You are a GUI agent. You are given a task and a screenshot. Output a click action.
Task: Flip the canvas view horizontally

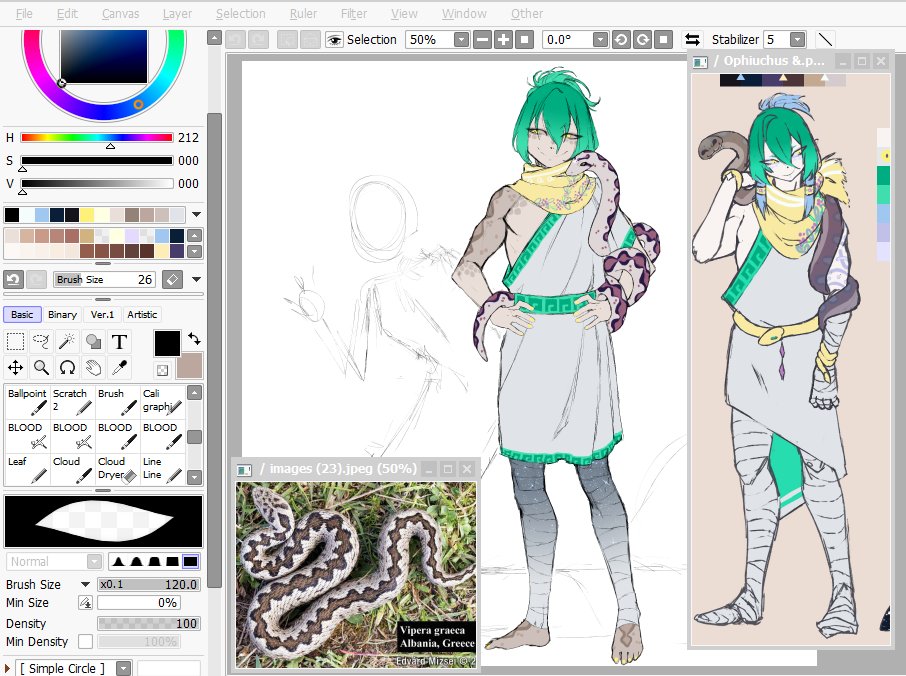pos(692,40)
